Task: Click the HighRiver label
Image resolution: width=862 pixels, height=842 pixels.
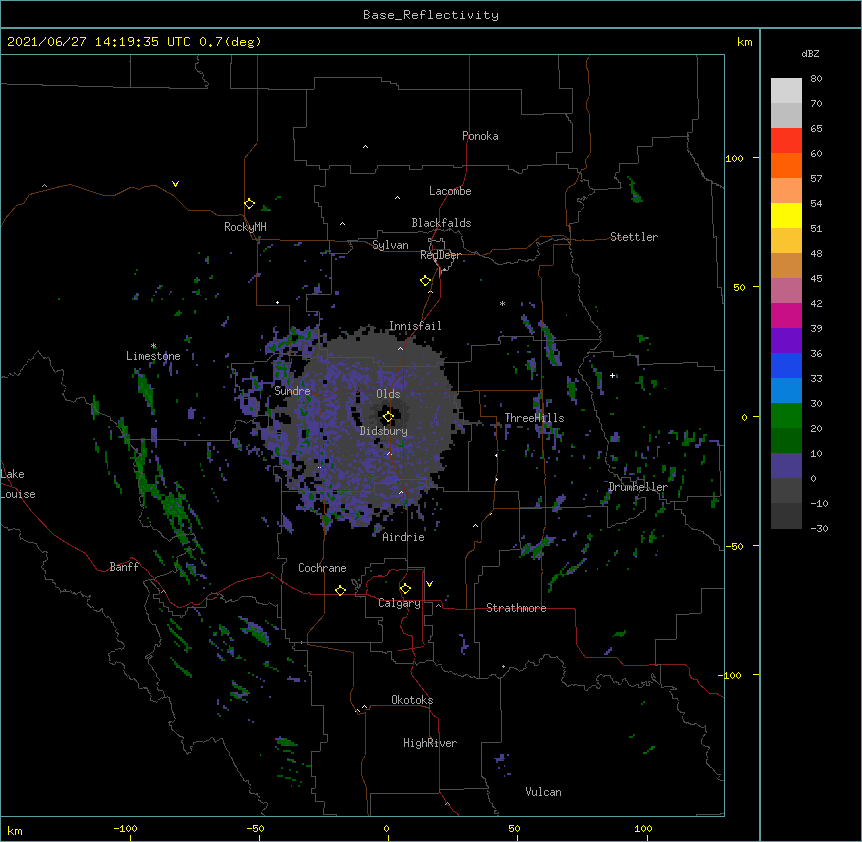Action: click(x=430, y=743)
